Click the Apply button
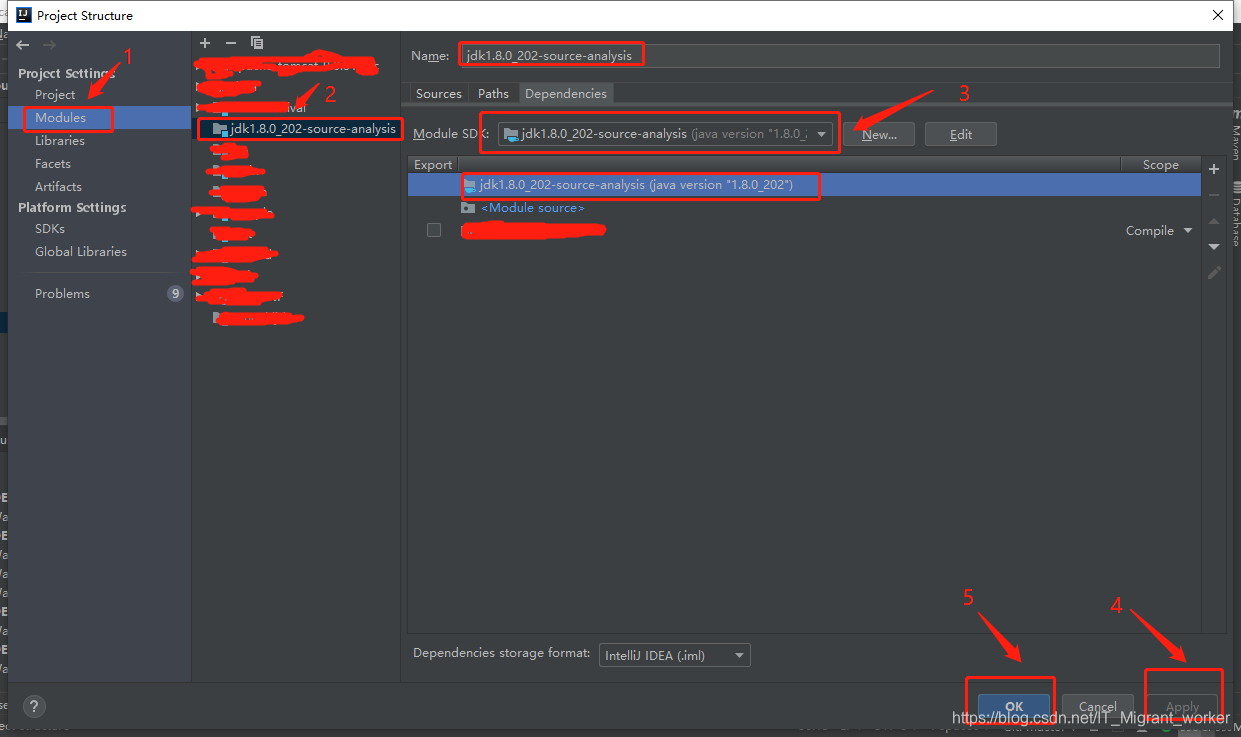Image resolution: width=1241 pixels, height=737 pixels. click(x=1182, y=706)
